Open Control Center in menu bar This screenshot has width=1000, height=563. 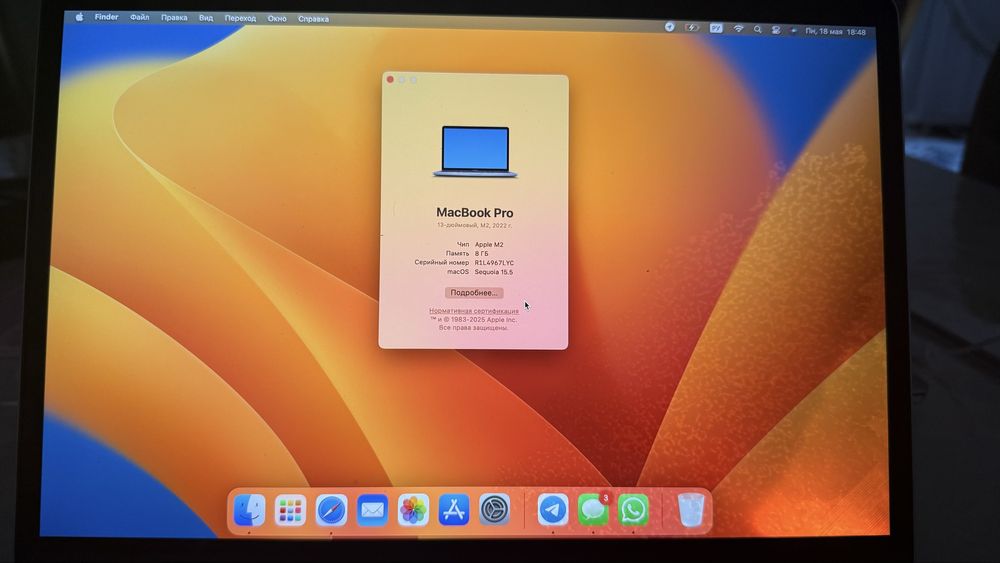point(776,30)
